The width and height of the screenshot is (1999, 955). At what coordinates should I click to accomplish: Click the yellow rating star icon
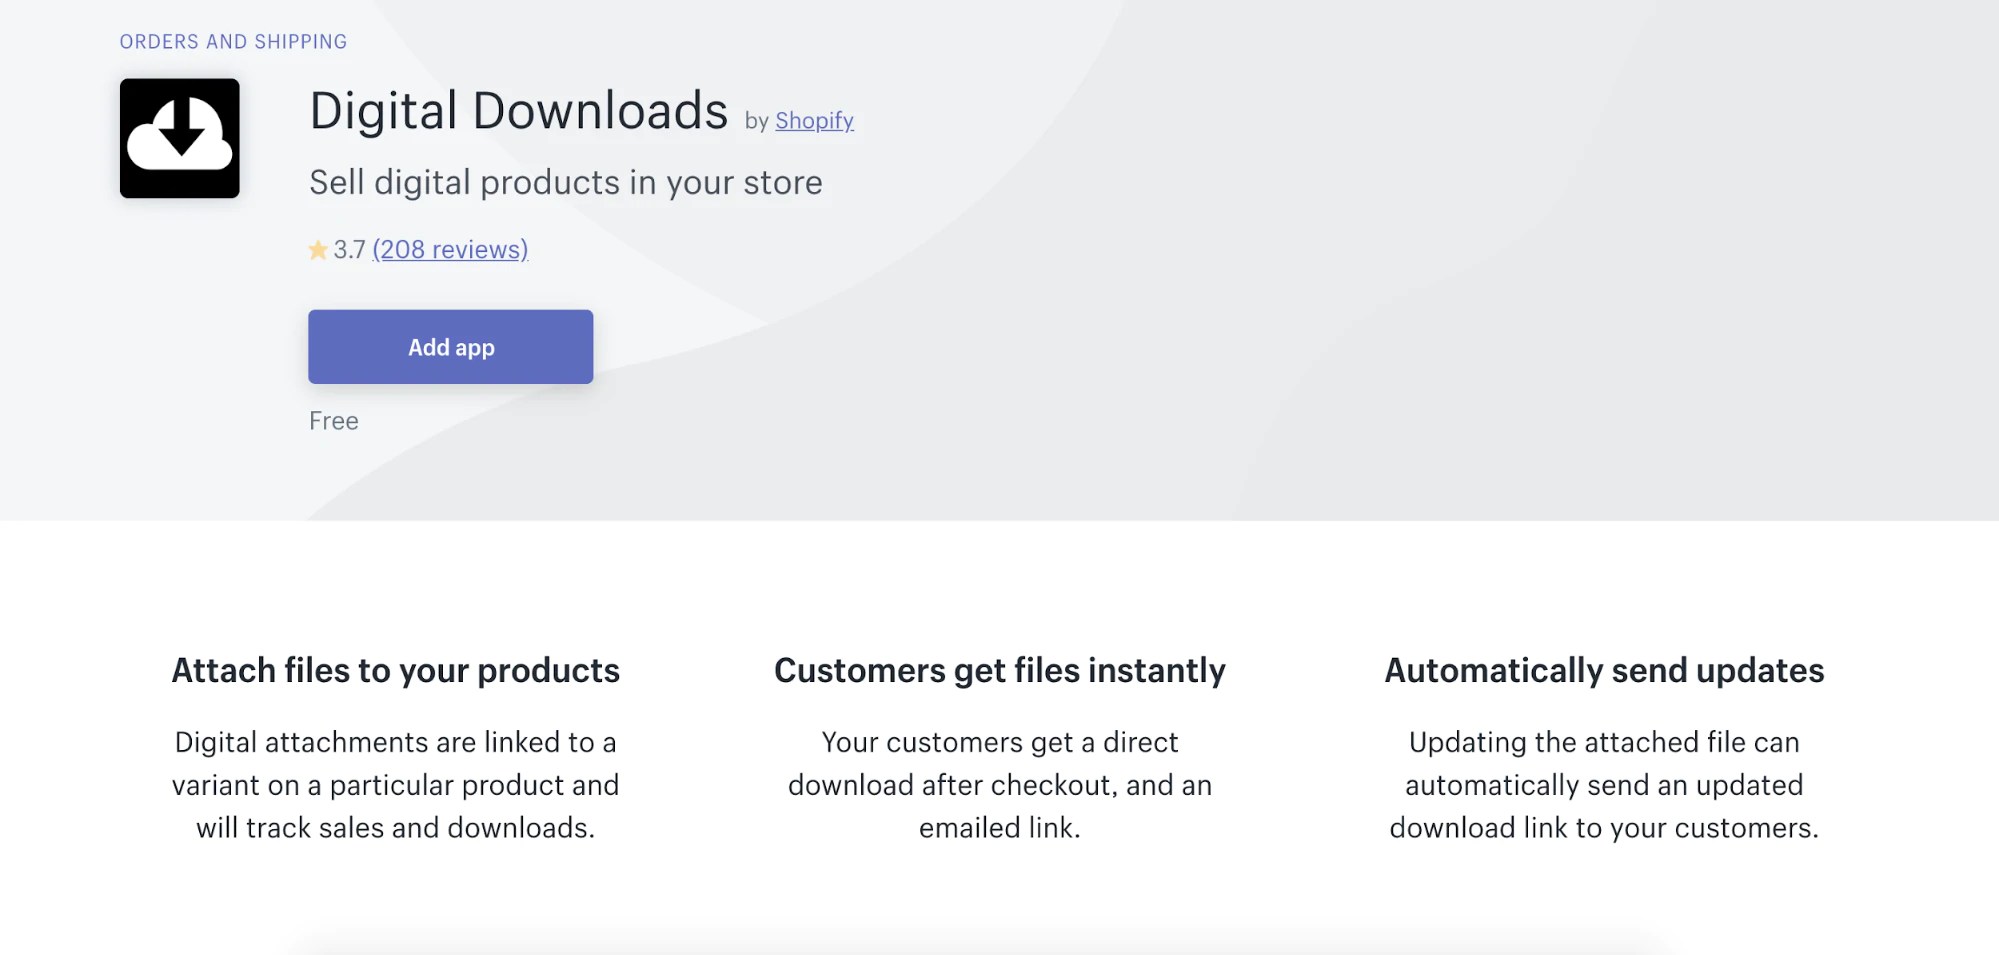click(318, 250)
